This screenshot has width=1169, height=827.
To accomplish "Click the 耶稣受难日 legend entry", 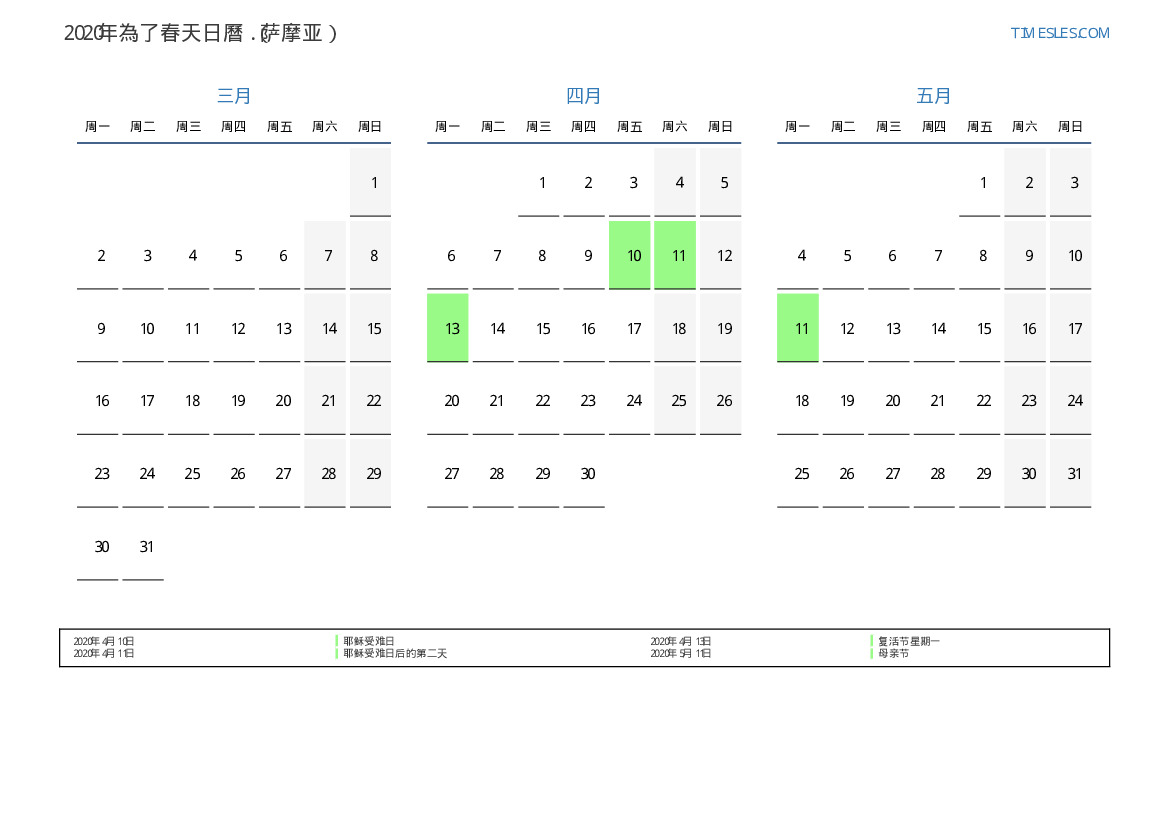I will pyautogui.click(x=368, y=641).
